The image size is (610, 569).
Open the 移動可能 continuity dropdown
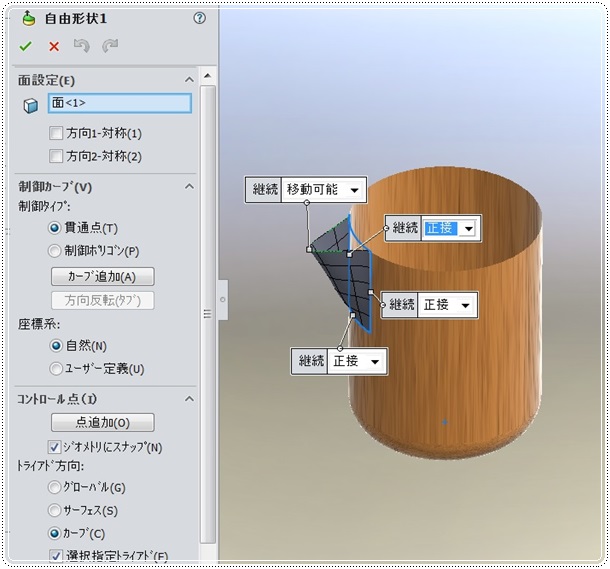tap(354, 190)
